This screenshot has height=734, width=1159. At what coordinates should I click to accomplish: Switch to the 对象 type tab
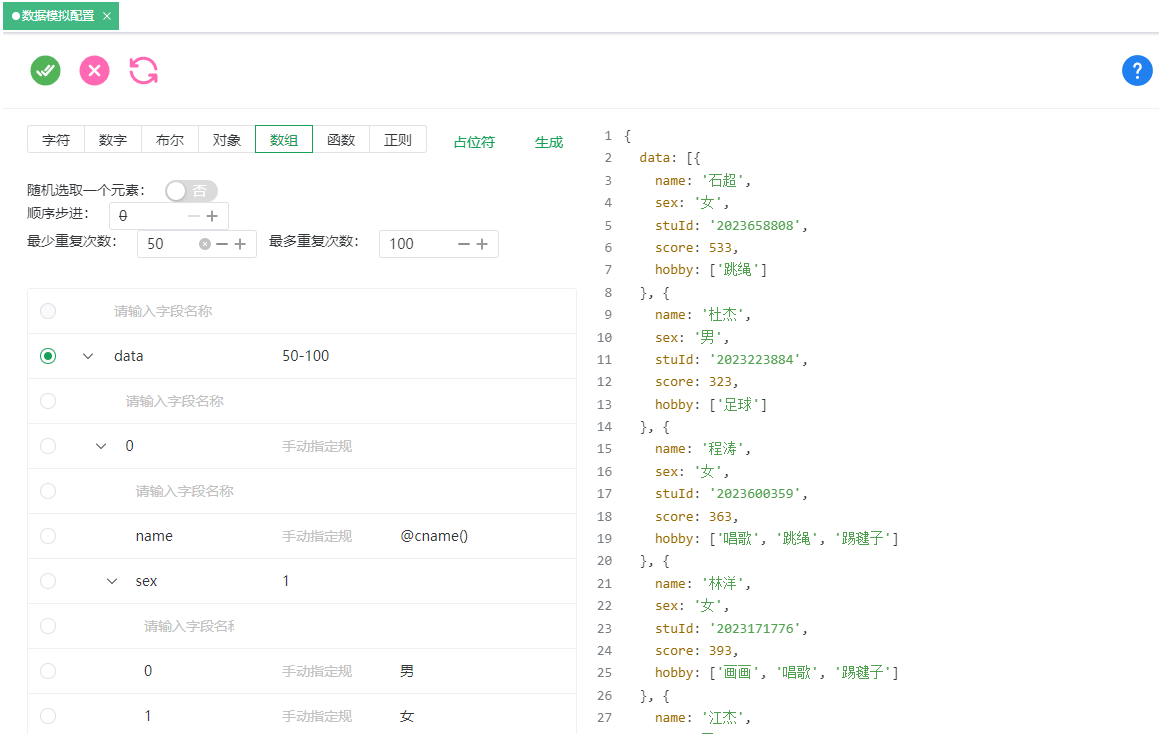[x=227, y=140]
